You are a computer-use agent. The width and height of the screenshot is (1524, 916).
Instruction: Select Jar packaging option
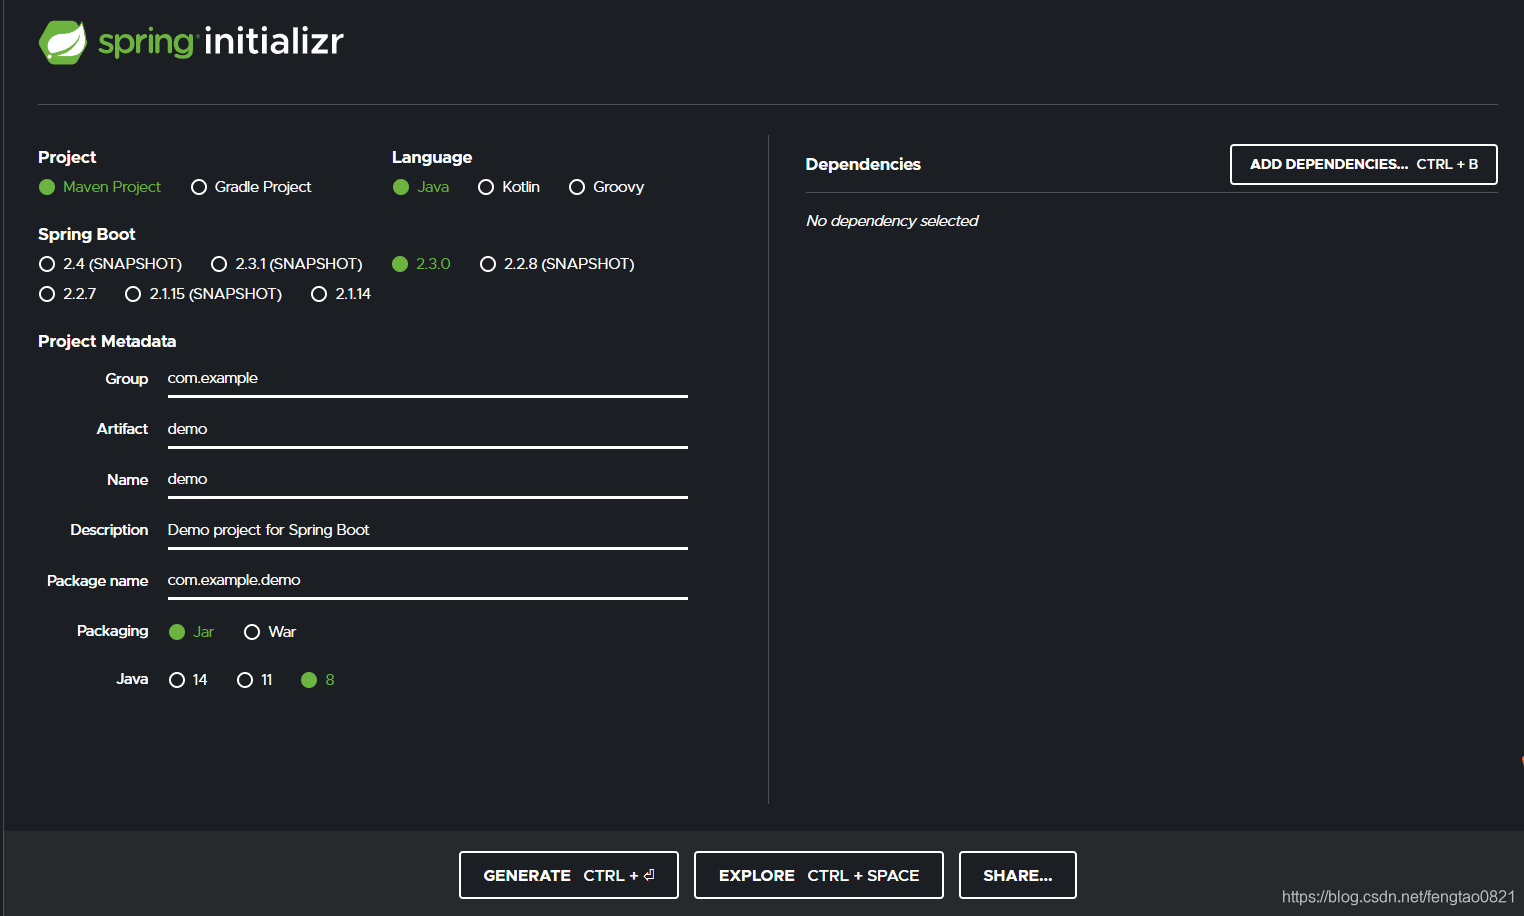[191, 632]
